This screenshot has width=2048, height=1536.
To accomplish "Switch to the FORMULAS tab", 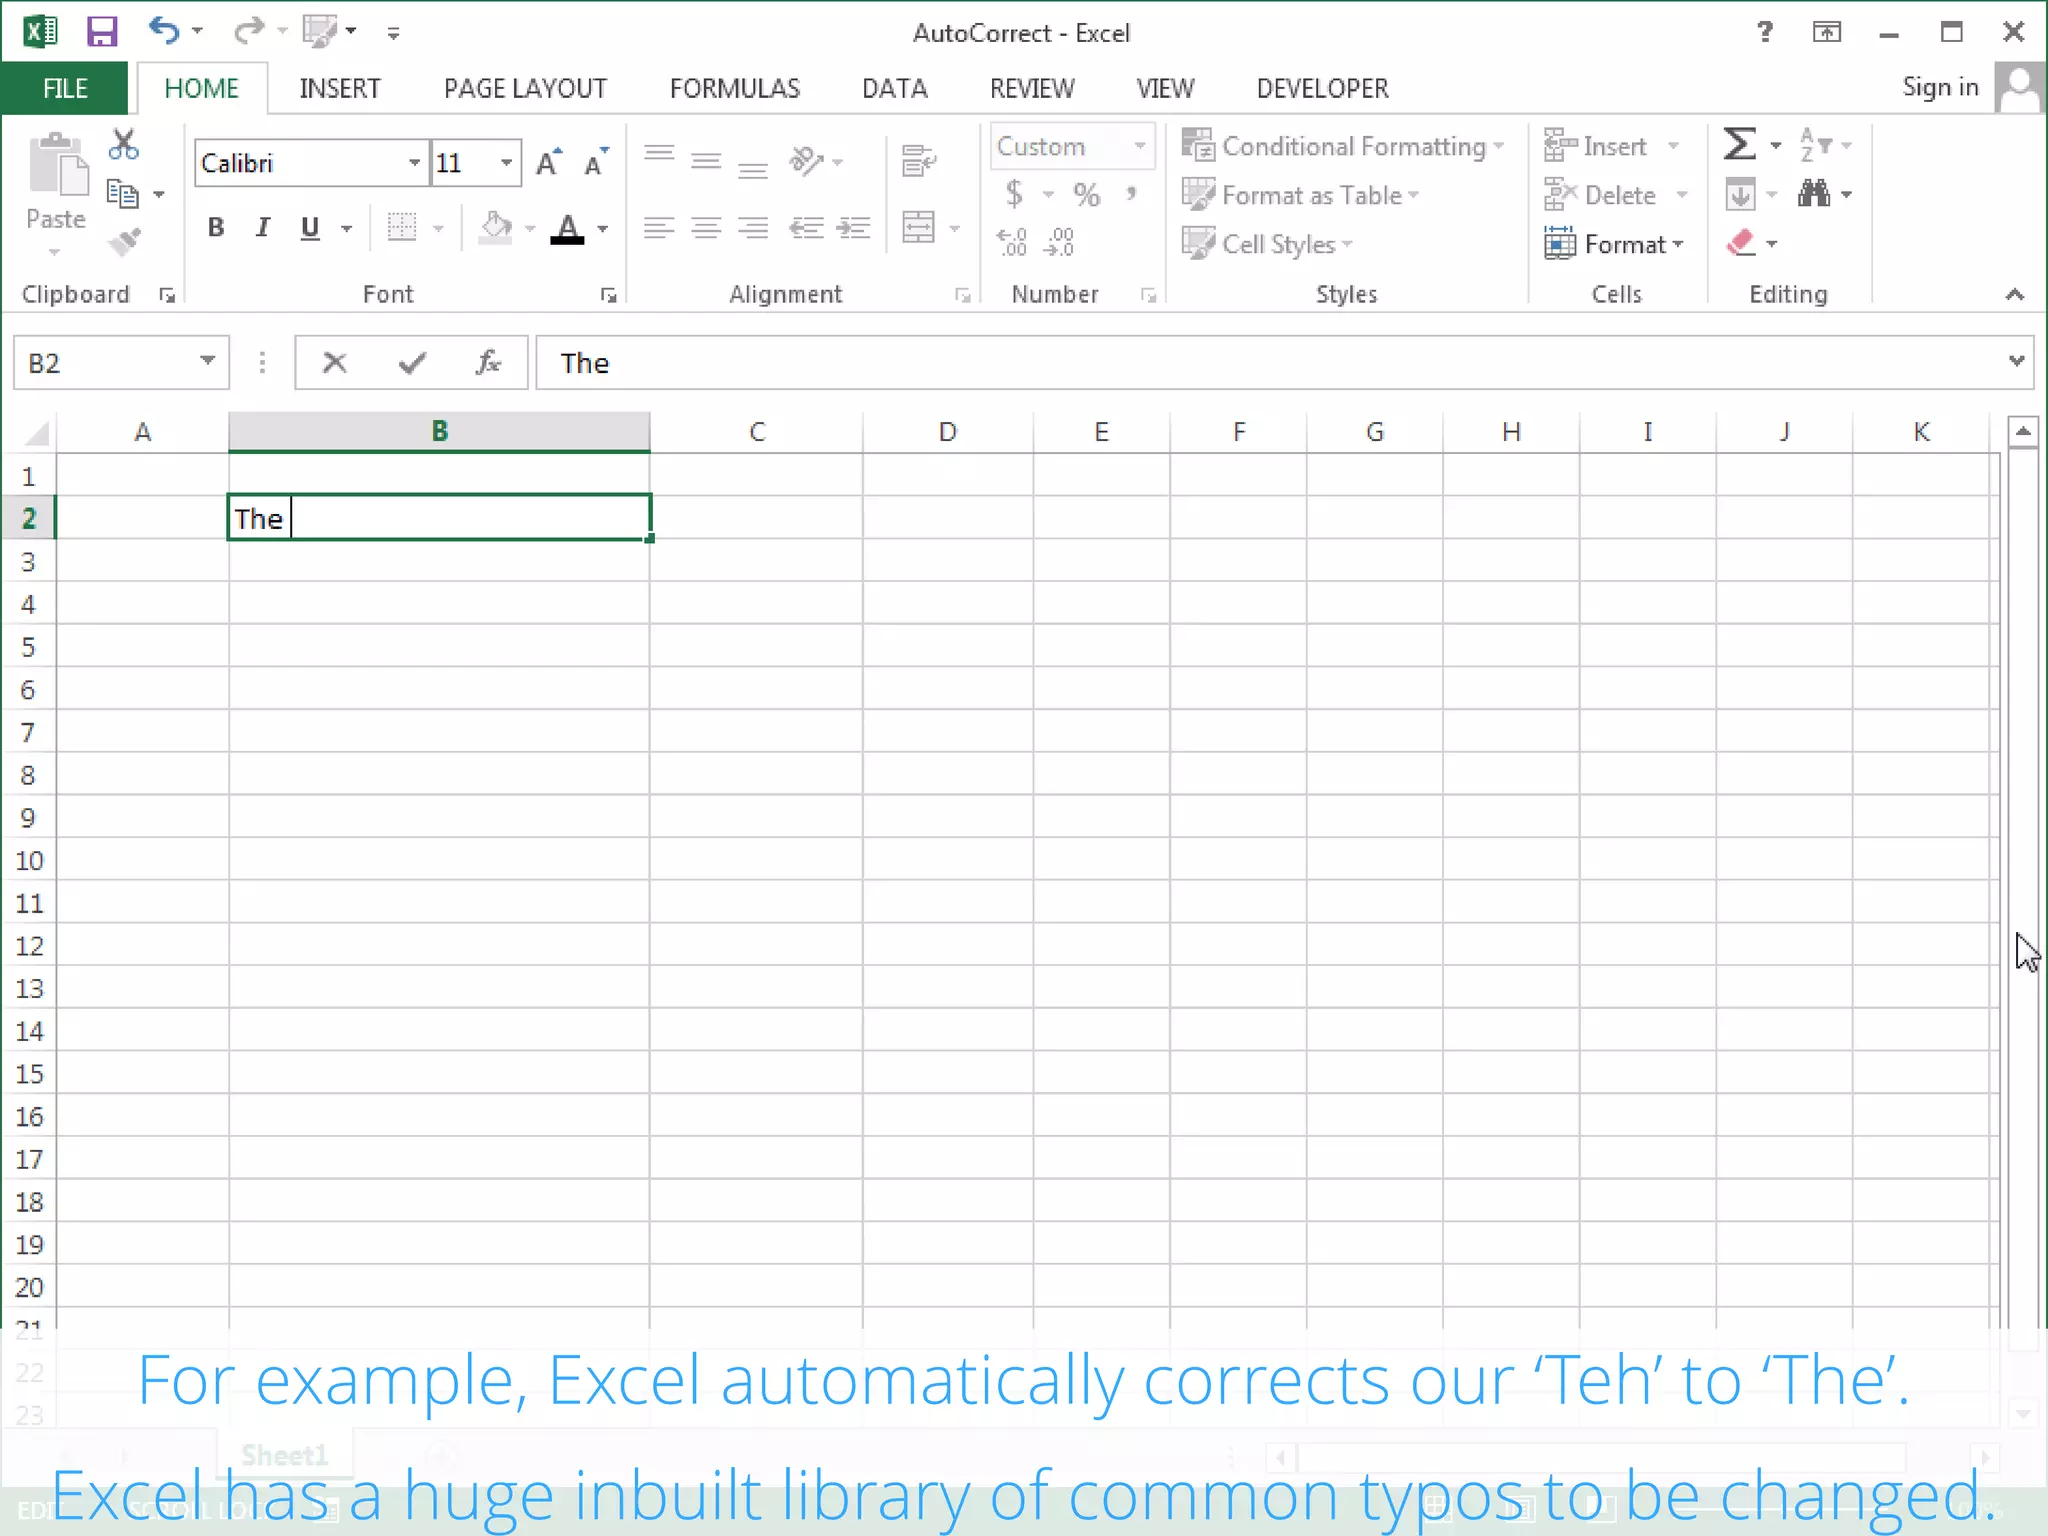I will coord(735,88).
